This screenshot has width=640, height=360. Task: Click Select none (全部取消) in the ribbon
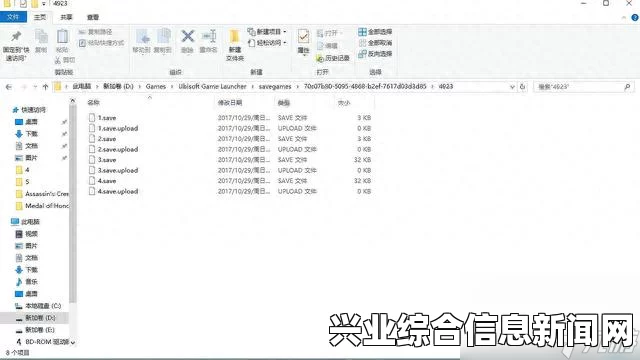tap(375, 43)
